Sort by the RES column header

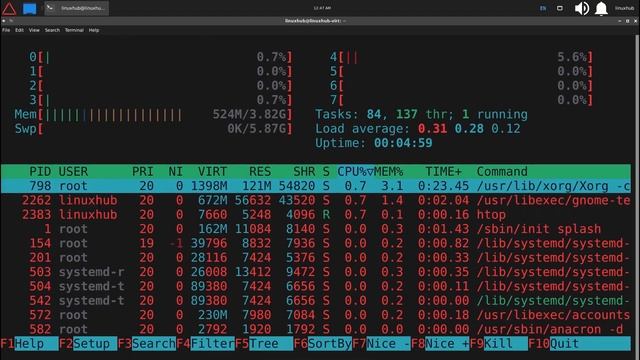coord(260,171)
